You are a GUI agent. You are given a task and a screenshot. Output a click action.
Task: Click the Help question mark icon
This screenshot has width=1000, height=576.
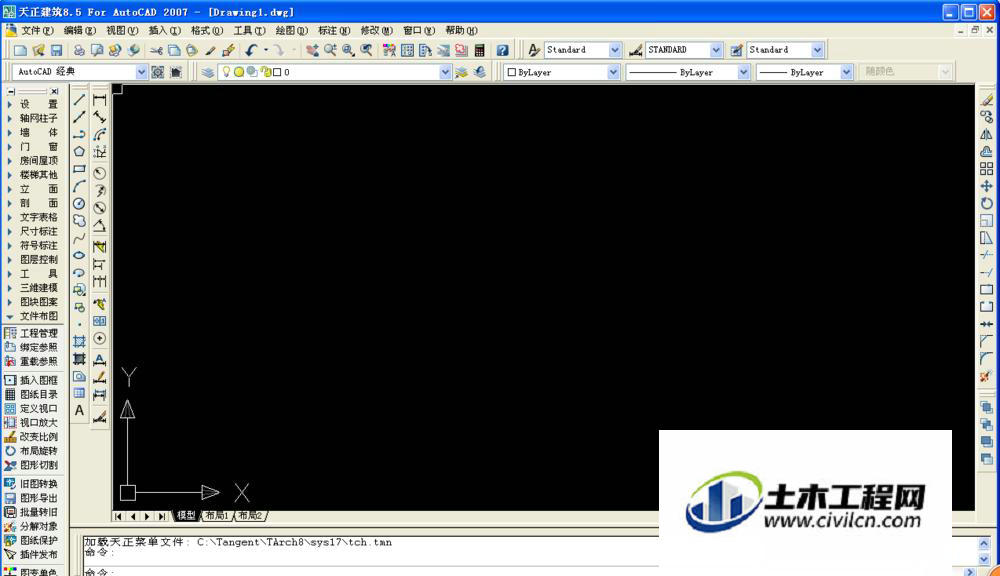tap(503, 50)
